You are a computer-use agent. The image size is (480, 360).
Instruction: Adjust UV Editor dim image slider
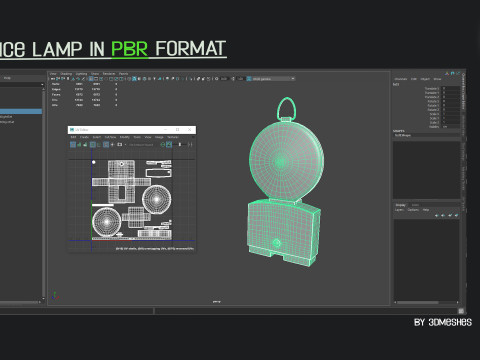180,145
